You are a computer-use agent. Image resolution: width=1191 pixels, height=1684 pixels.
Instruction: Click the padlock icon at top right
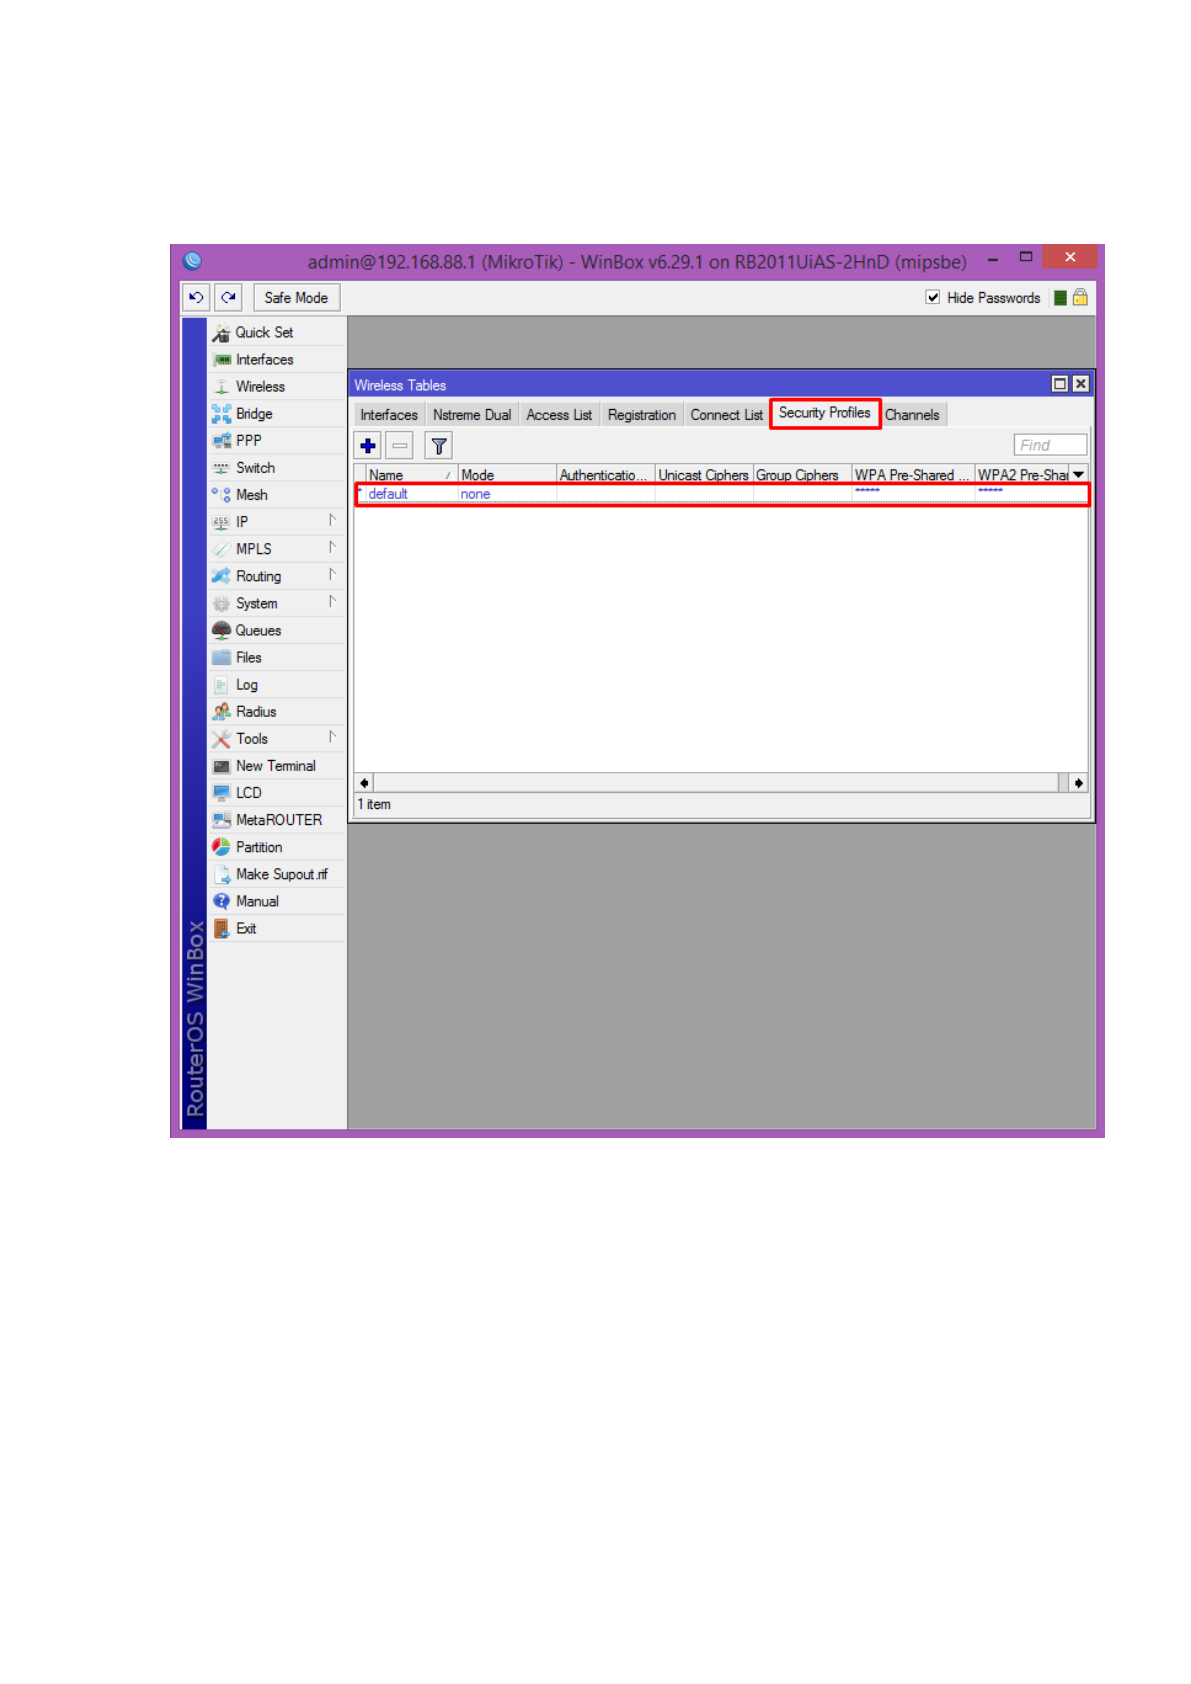1080,298
